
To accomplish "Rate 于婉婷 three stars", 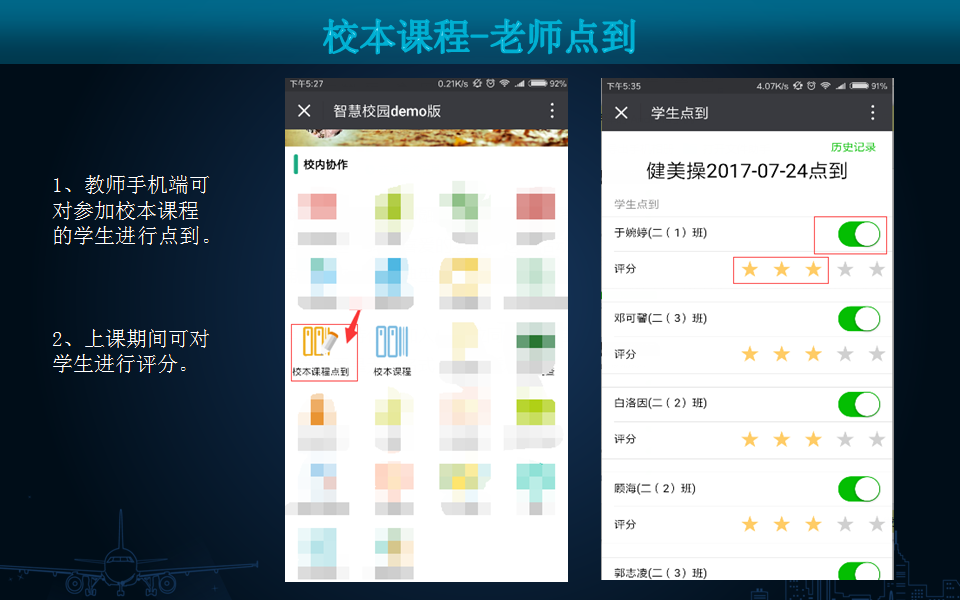I will coord(814,269).
